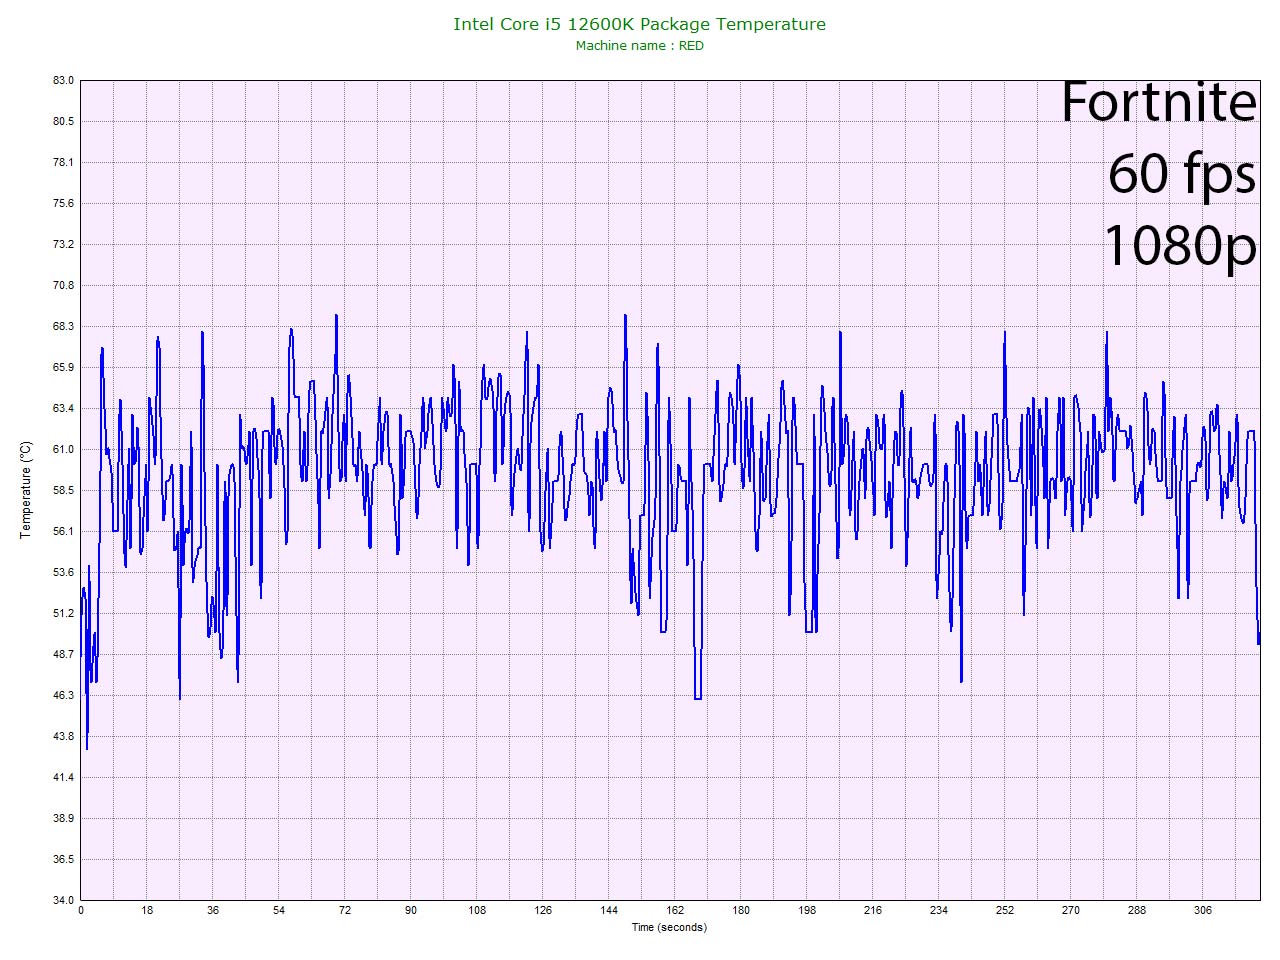The width and height of the screenshot is (1280, 960).
Task: Click the '1080p' overlay label
Action: (1179, 245)
